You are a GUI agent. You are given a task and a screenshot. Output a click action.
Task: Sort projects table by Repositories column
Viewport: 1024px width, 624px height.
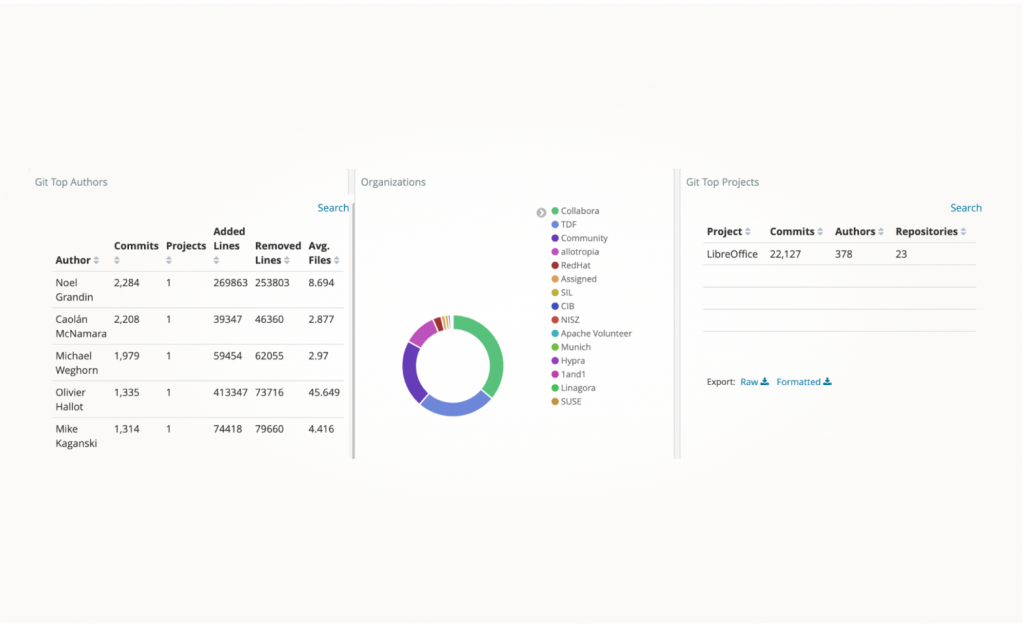963,232
